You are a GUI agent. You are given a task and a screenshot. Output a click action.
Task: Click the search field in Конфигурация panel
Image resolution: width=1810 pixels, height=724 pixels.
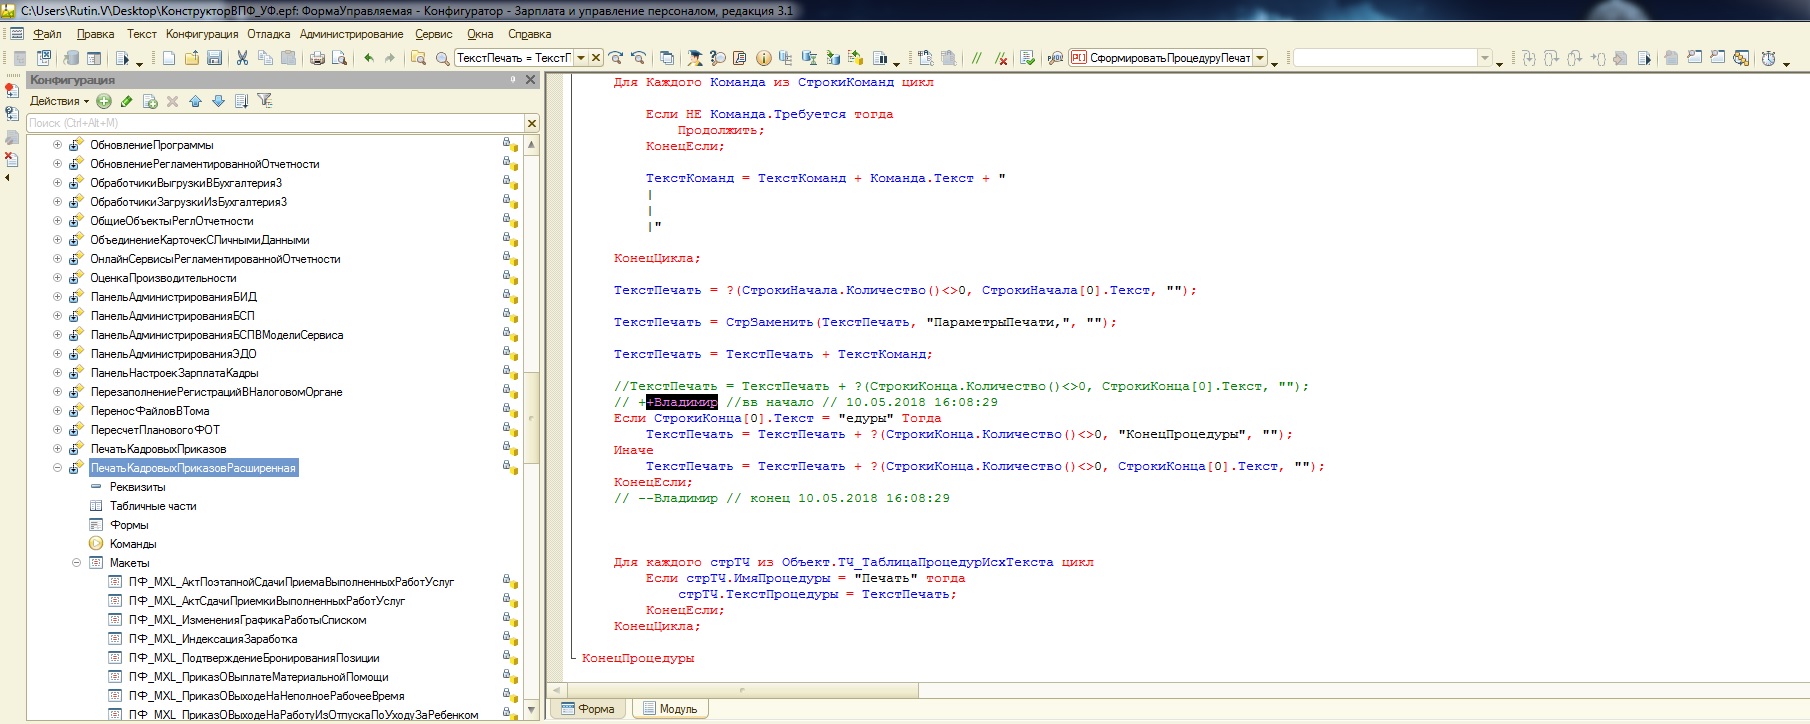tap(275, 123)
